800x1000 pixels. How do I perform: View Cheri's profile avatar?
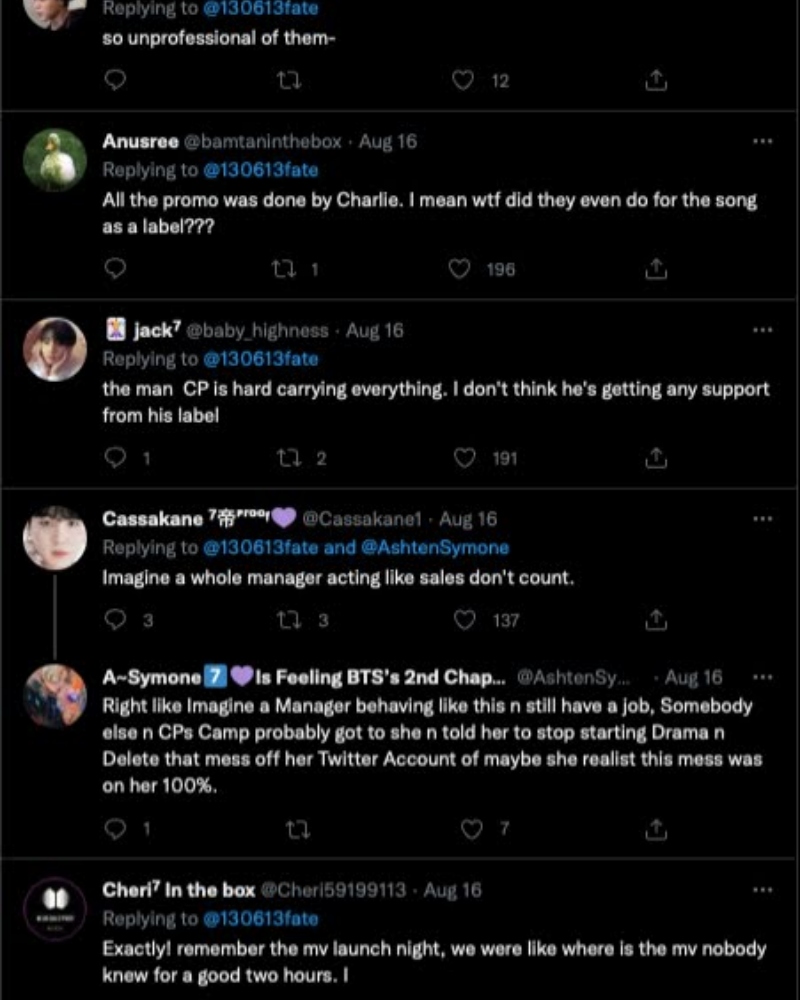[x=55, y=907]
